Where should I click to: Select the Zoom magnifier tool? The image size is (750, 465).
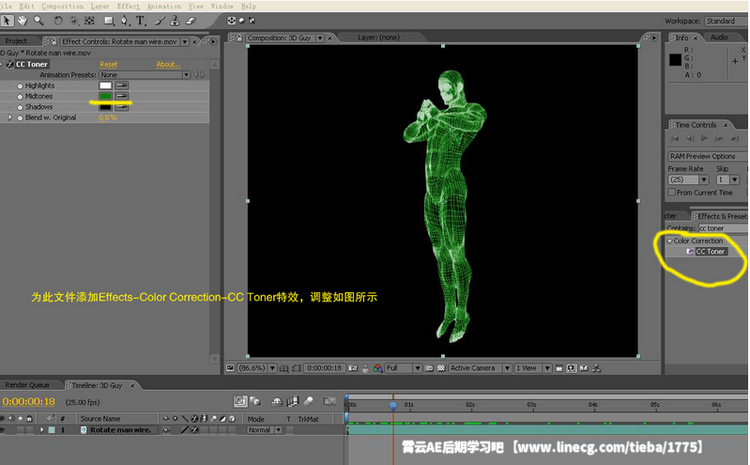tap(38, 21)
